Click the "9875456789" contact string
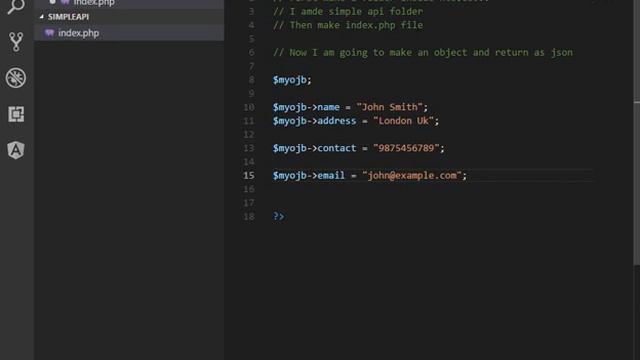 pyautogui.click(x=406, y=148)
